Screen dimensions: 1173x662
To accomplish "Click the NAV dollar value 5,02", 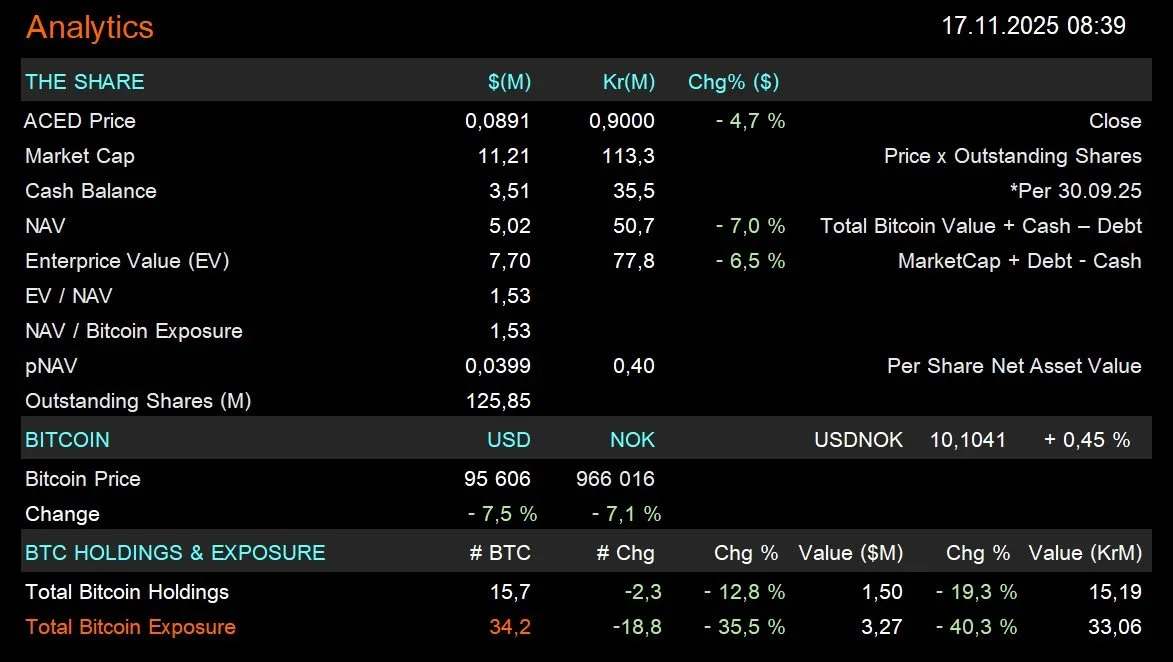I will 509,226.
